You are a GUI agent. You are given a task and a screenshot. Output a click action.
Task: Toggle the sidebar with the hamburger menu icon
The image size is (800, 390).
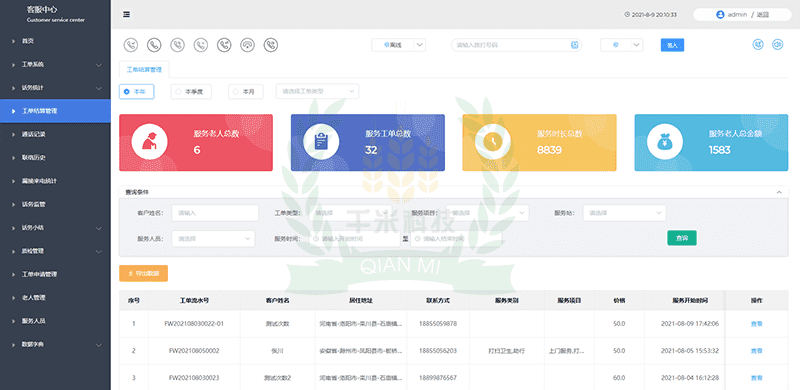point(127,14)
